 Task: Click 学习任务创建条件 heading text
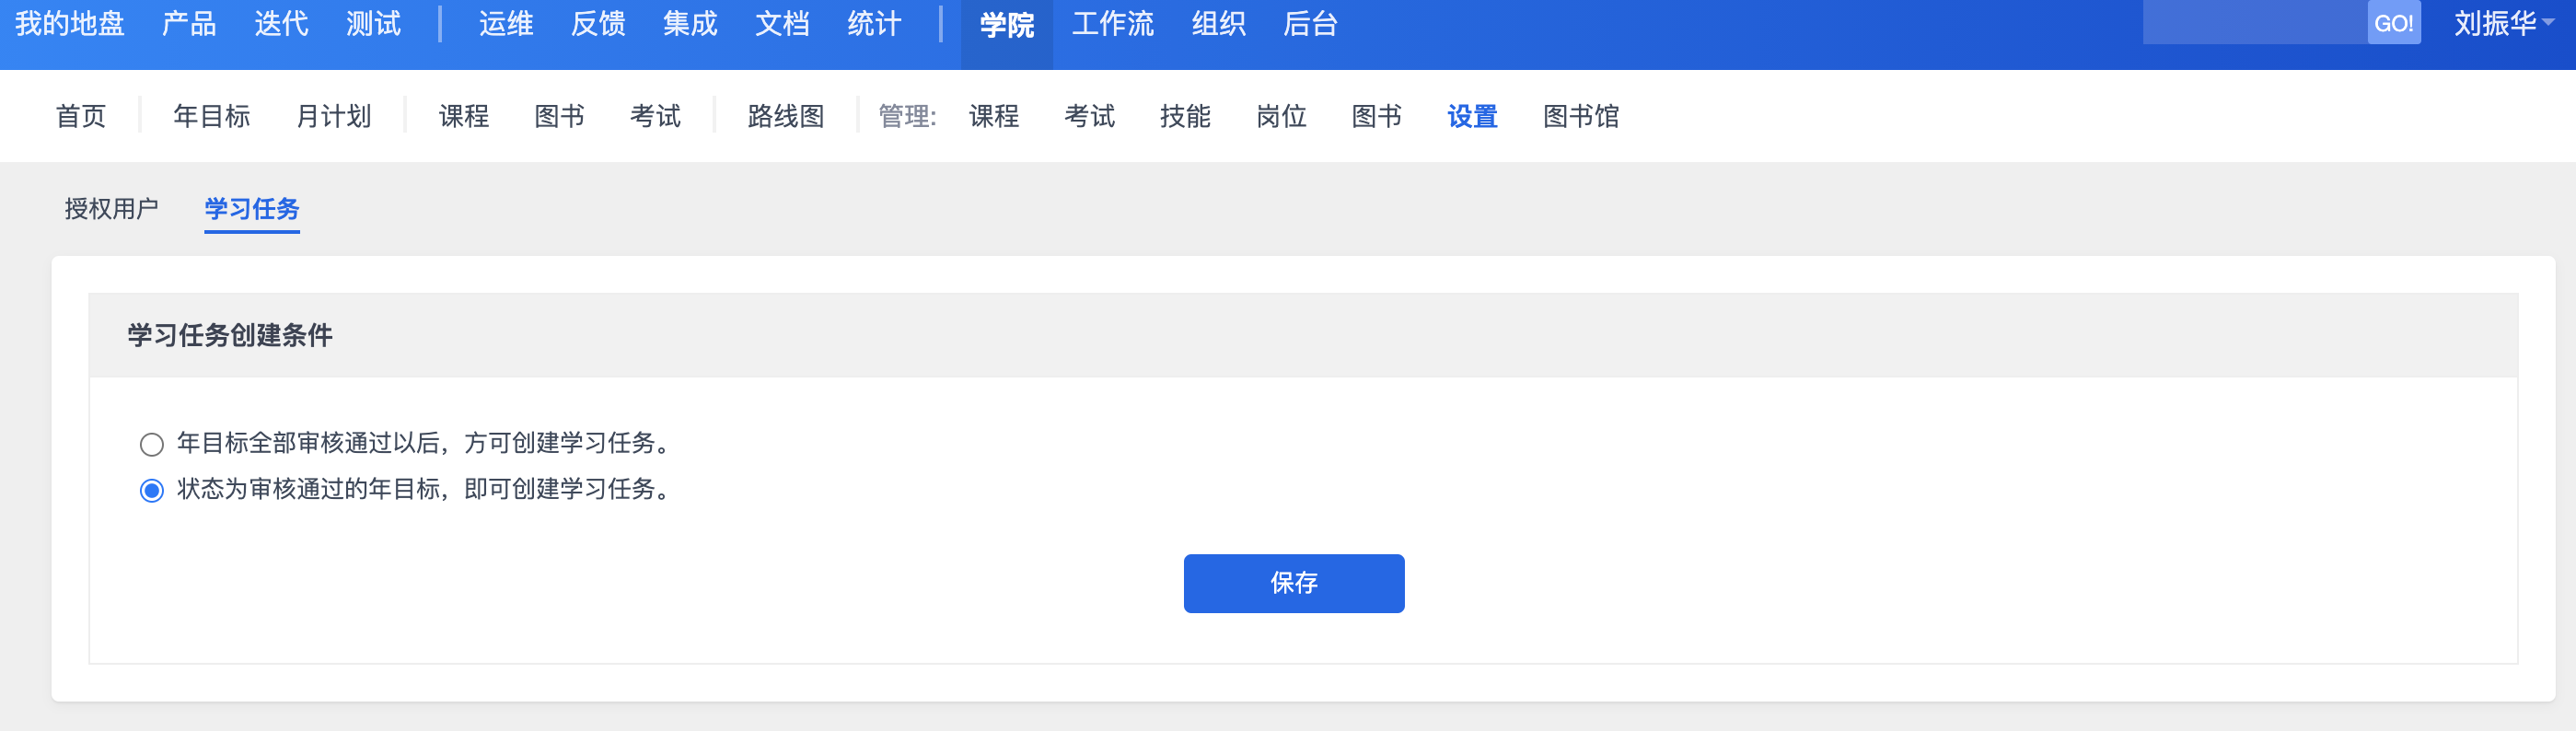229,335
